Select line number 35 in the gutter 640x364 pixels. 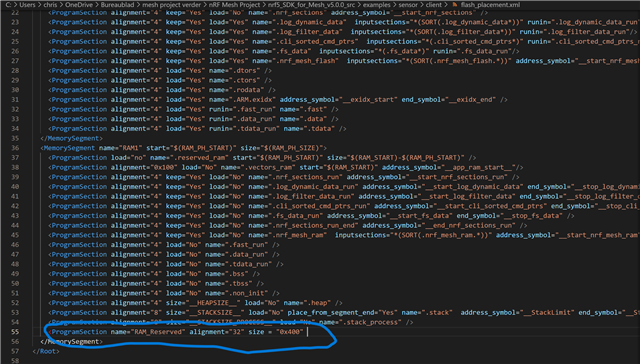15,138
